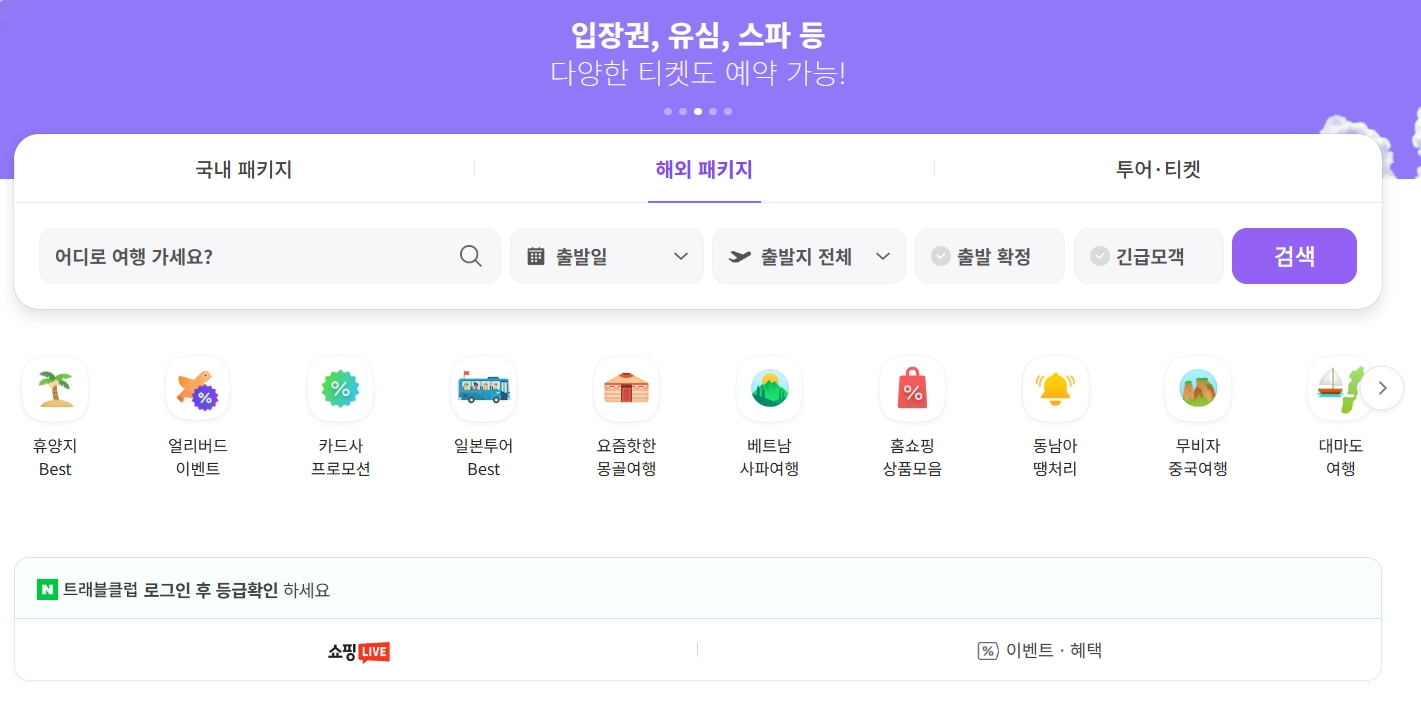The image size is (1421, 704).
Task: Open the 무비자 중국여행 category
Action: click(x=1197, y=389)
